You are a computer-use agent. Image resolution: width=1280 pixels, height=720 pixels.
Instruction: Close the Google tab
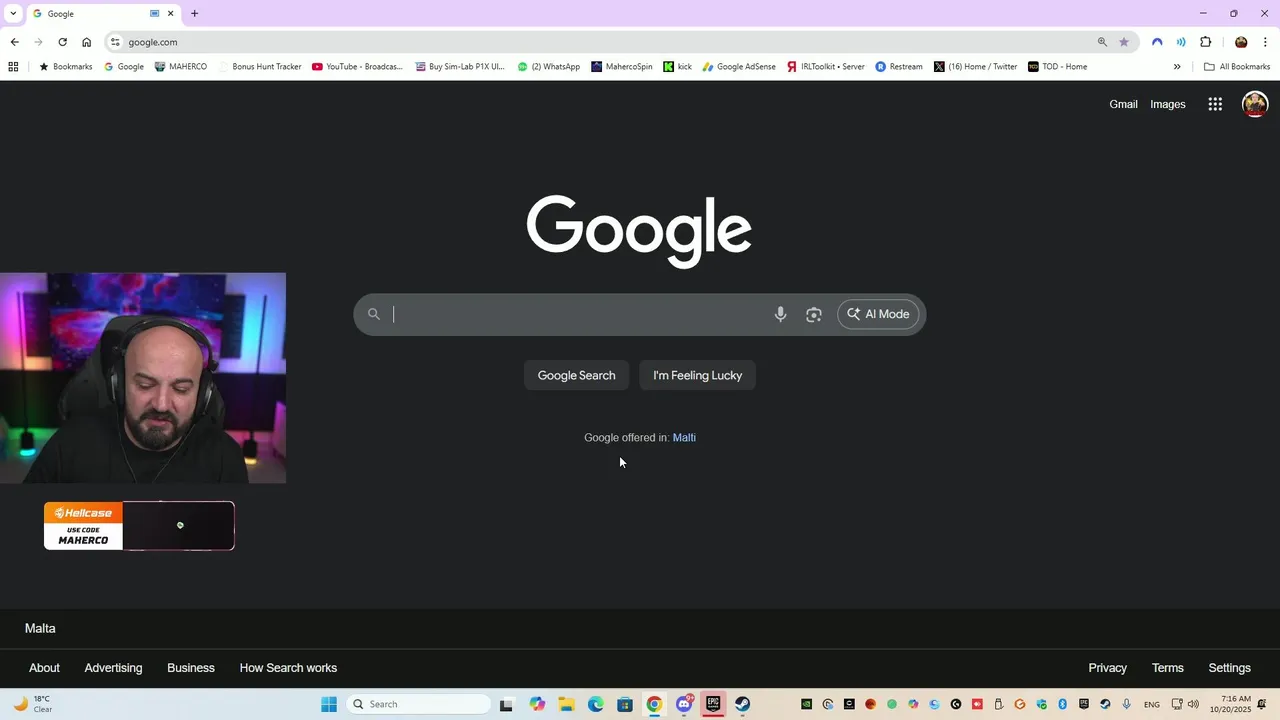tap(170, 14)
